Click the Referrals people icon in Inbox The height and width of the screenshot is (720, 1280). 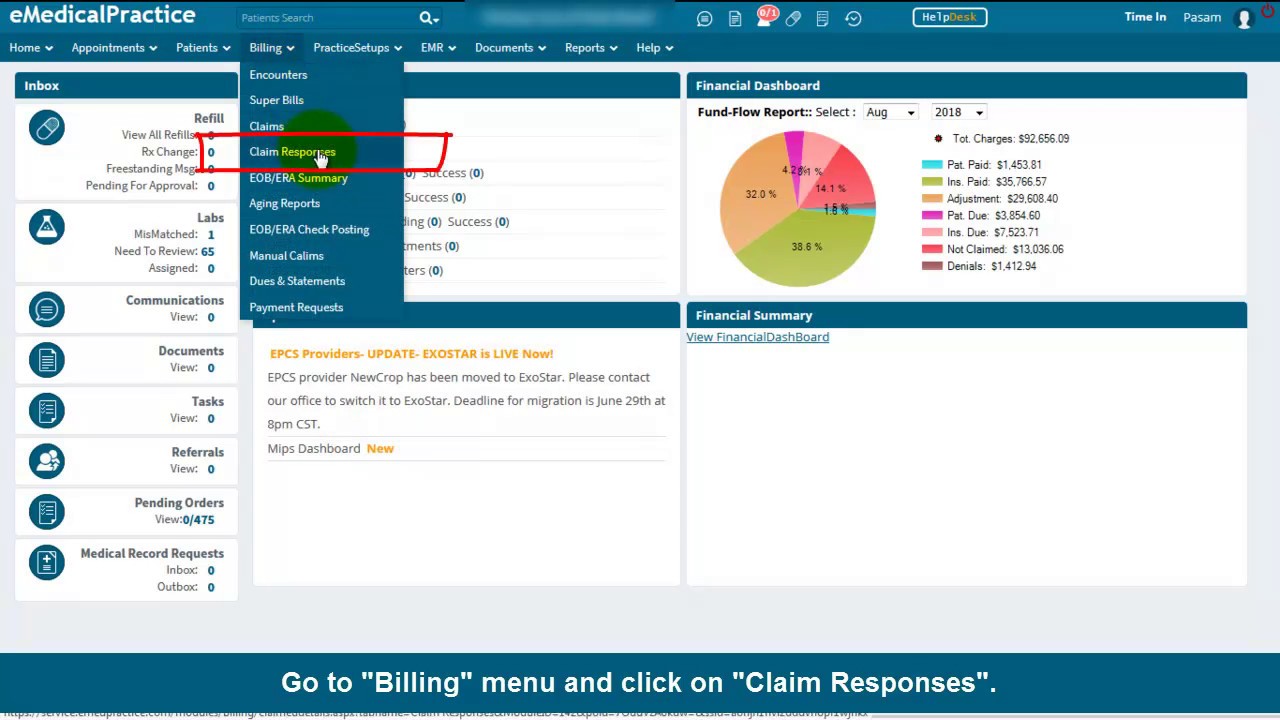pyautogui.click(x=47, y=461)
